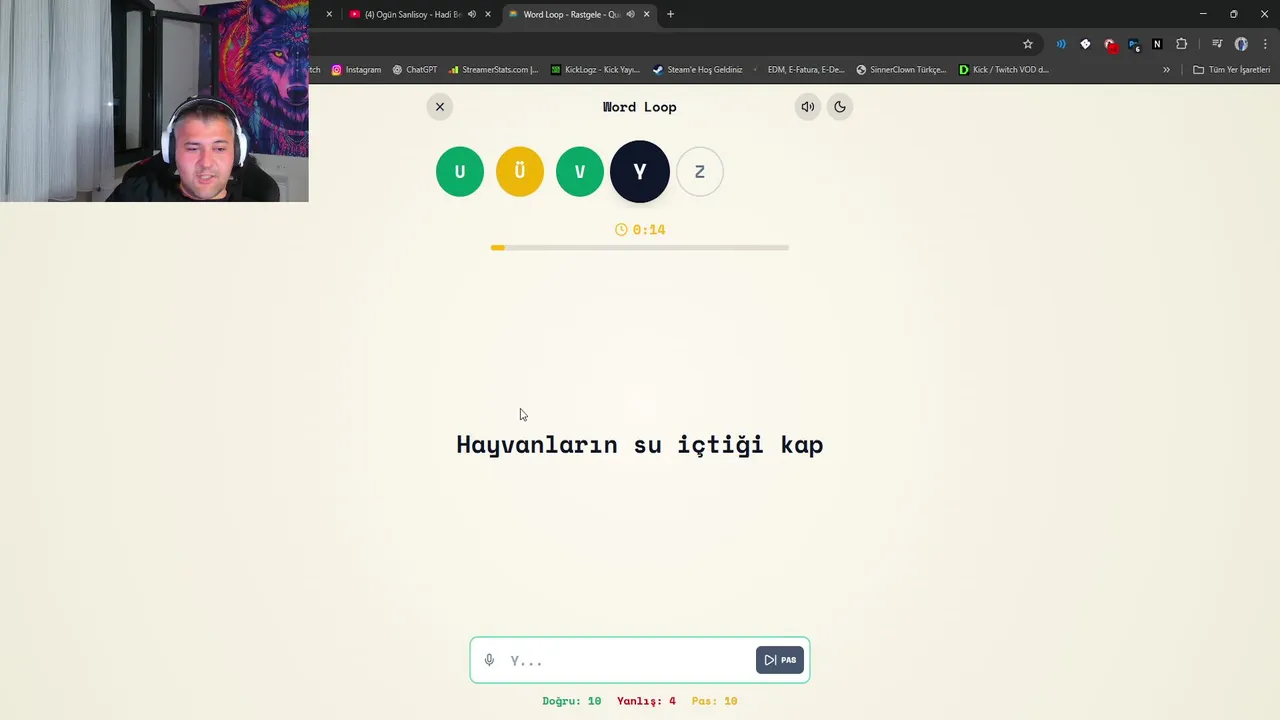
Task: Click the clock icon beside 0:14
Action: [x=621, y=230]
